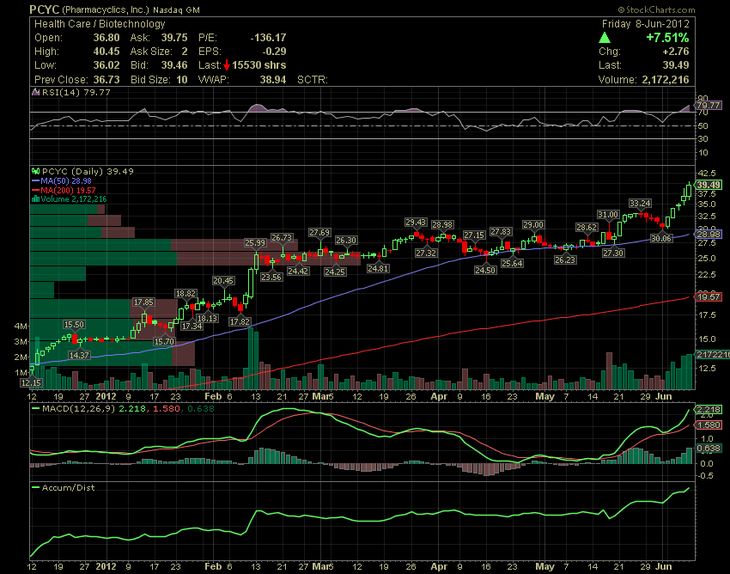This screenshot has height=574, width=730.
Task: Click the green up-triangle price change icon
Action: [x=604, y=38]
